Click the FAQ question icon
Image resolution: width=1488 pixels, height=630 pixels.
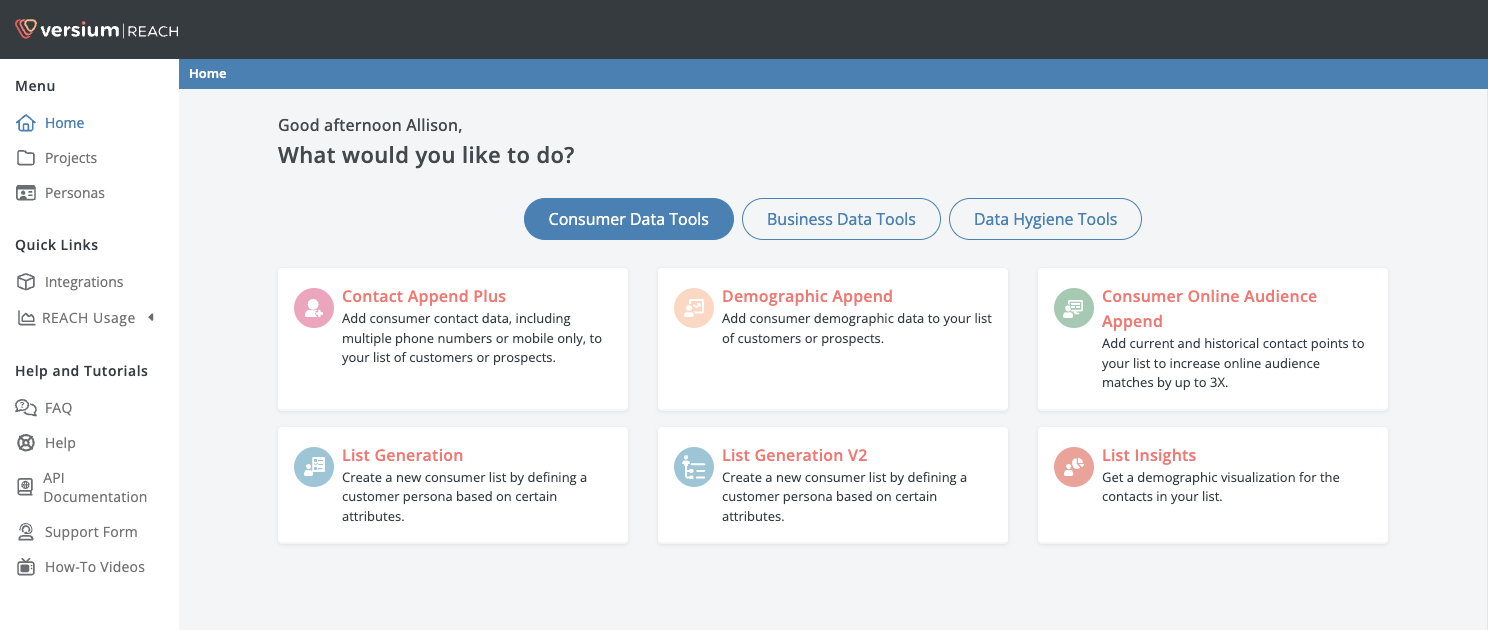(x=27, y=407)
